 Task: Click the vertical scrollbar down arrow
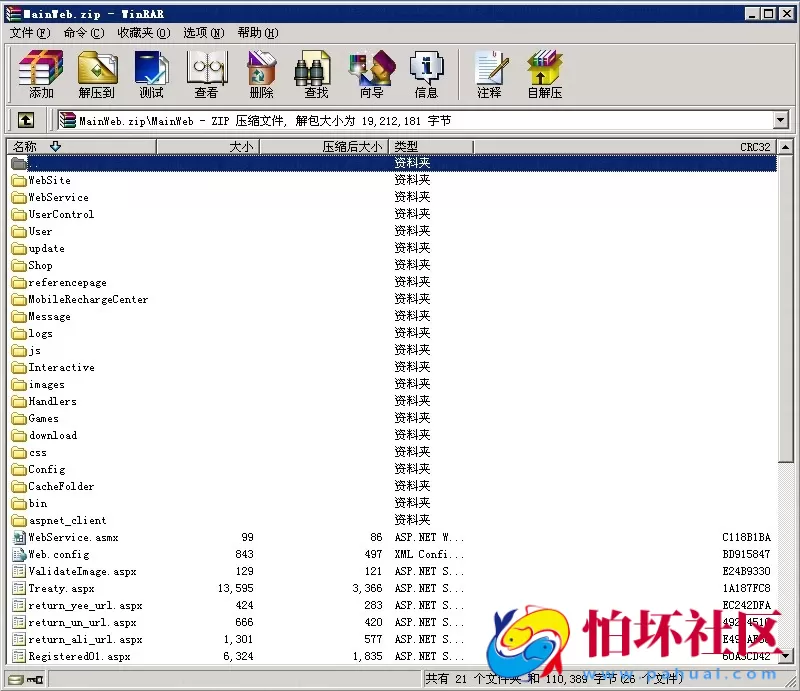point(786,656)
